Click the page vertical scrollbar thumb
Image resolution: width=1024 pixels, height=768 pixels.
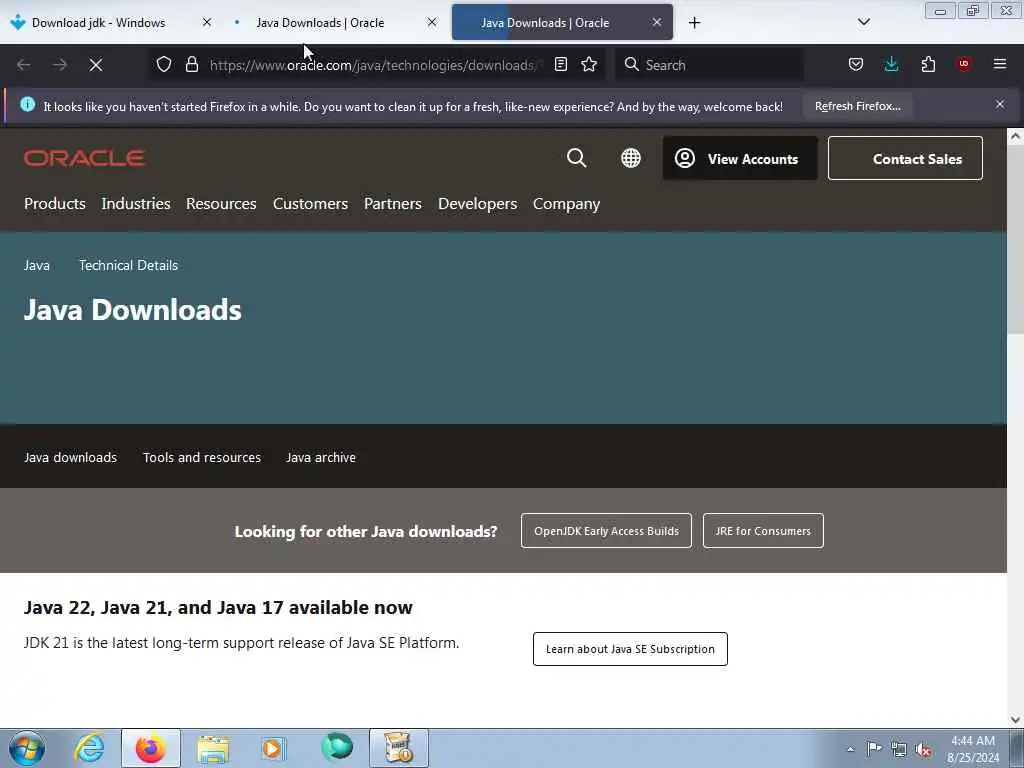[x=1016, y=242]
